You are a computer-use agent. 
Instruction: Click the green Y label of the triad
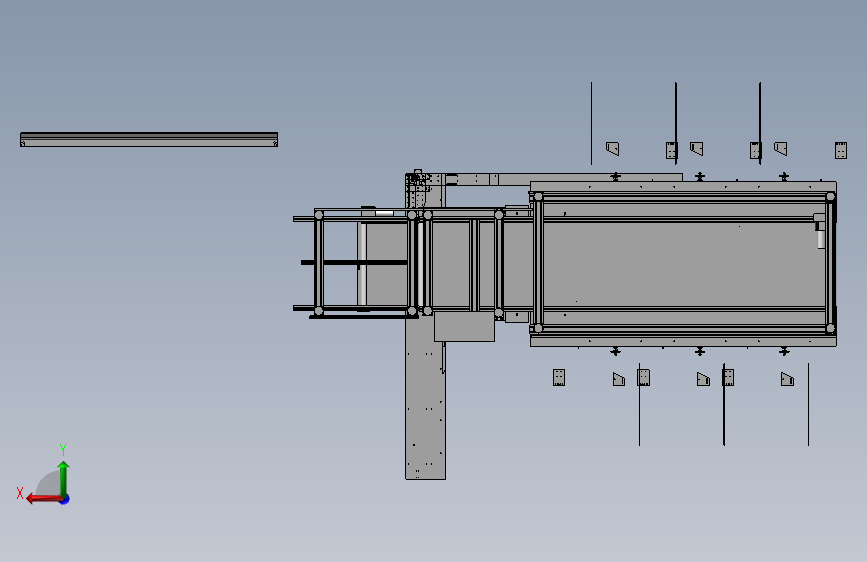pyautogui.click(x=63, y=449)
